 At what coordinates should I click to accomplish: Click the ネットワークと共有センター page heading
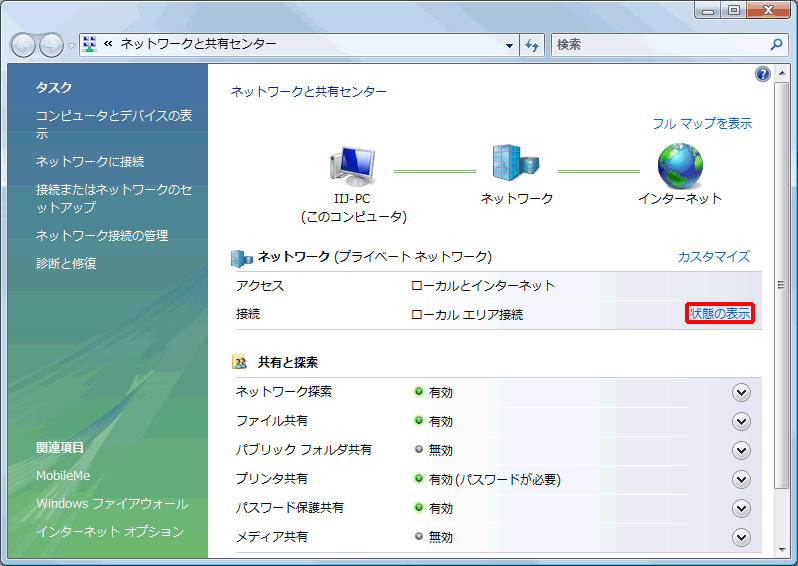click(308, 92)
